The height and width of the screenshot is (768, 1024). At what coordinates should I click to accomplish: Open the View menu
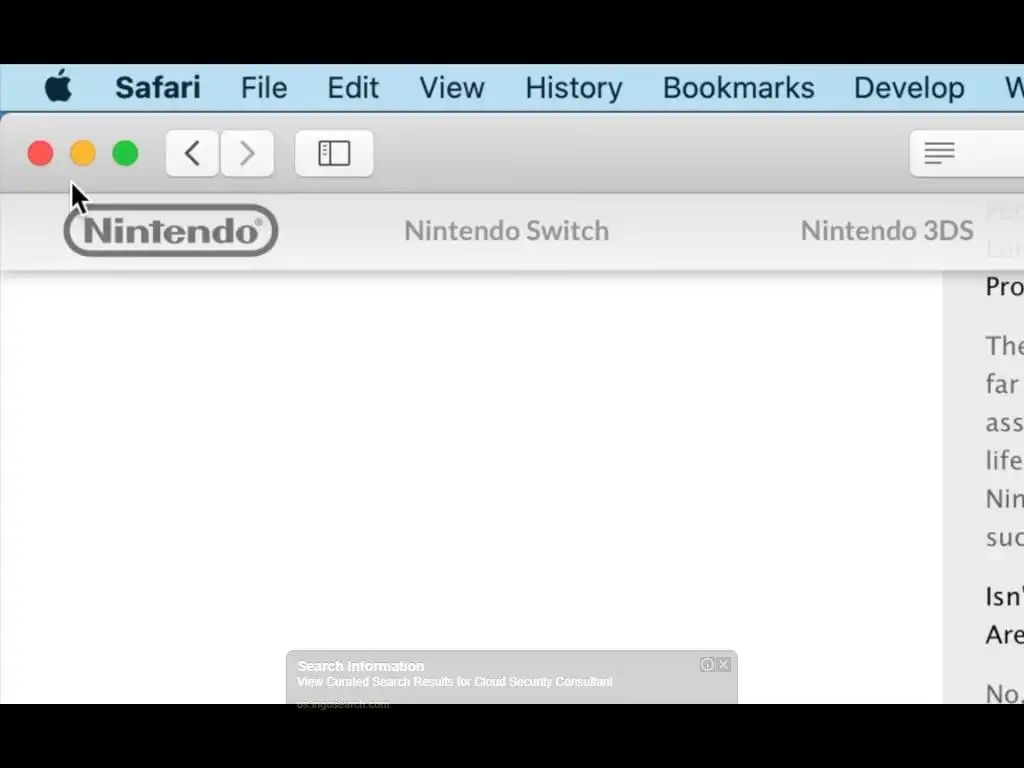pyautogui.click(x=452, y=88)
